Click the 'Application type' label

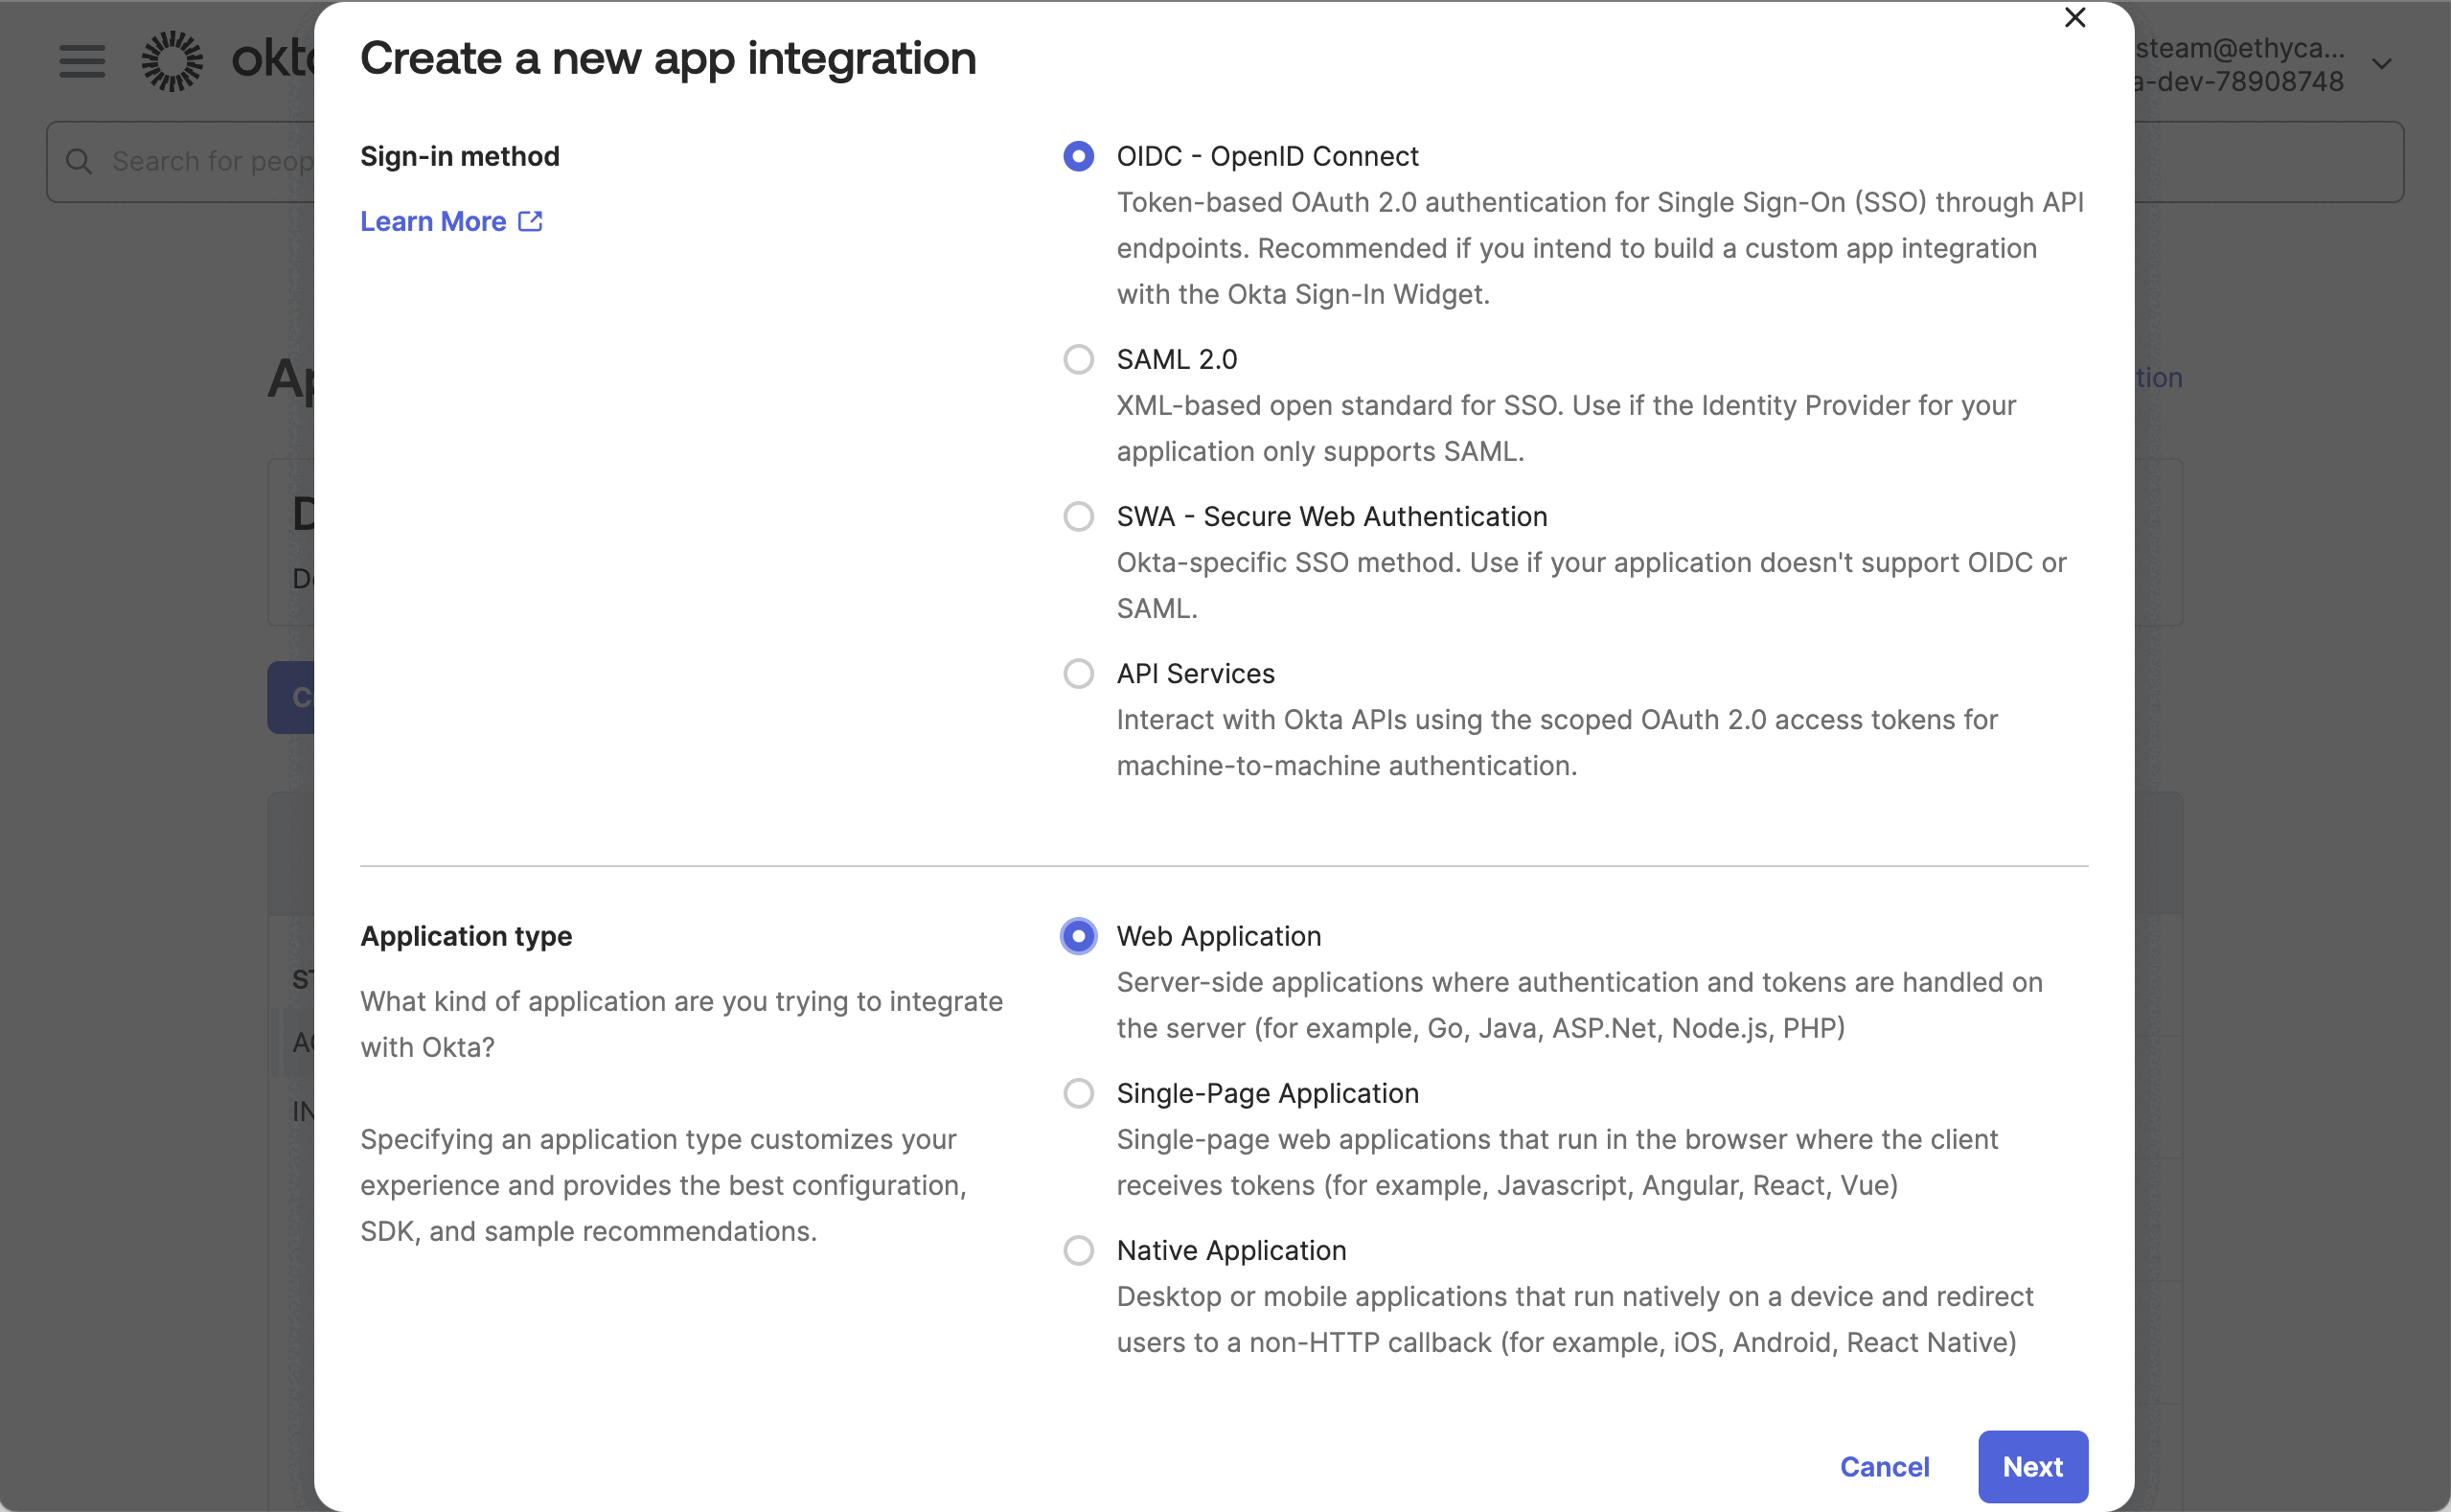[x=466, y=936]
